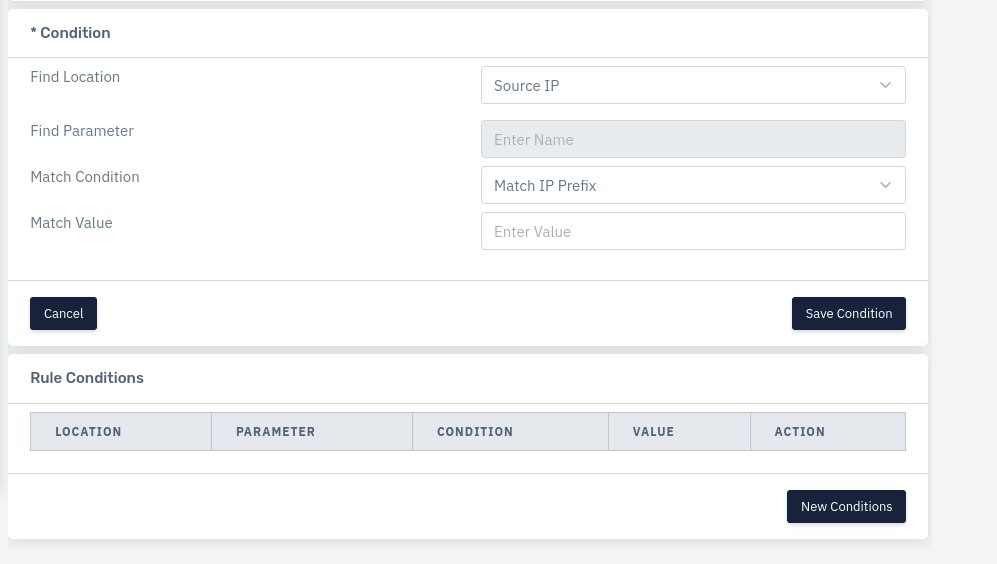Click the Rule Conditions section heading

point(87,378)
